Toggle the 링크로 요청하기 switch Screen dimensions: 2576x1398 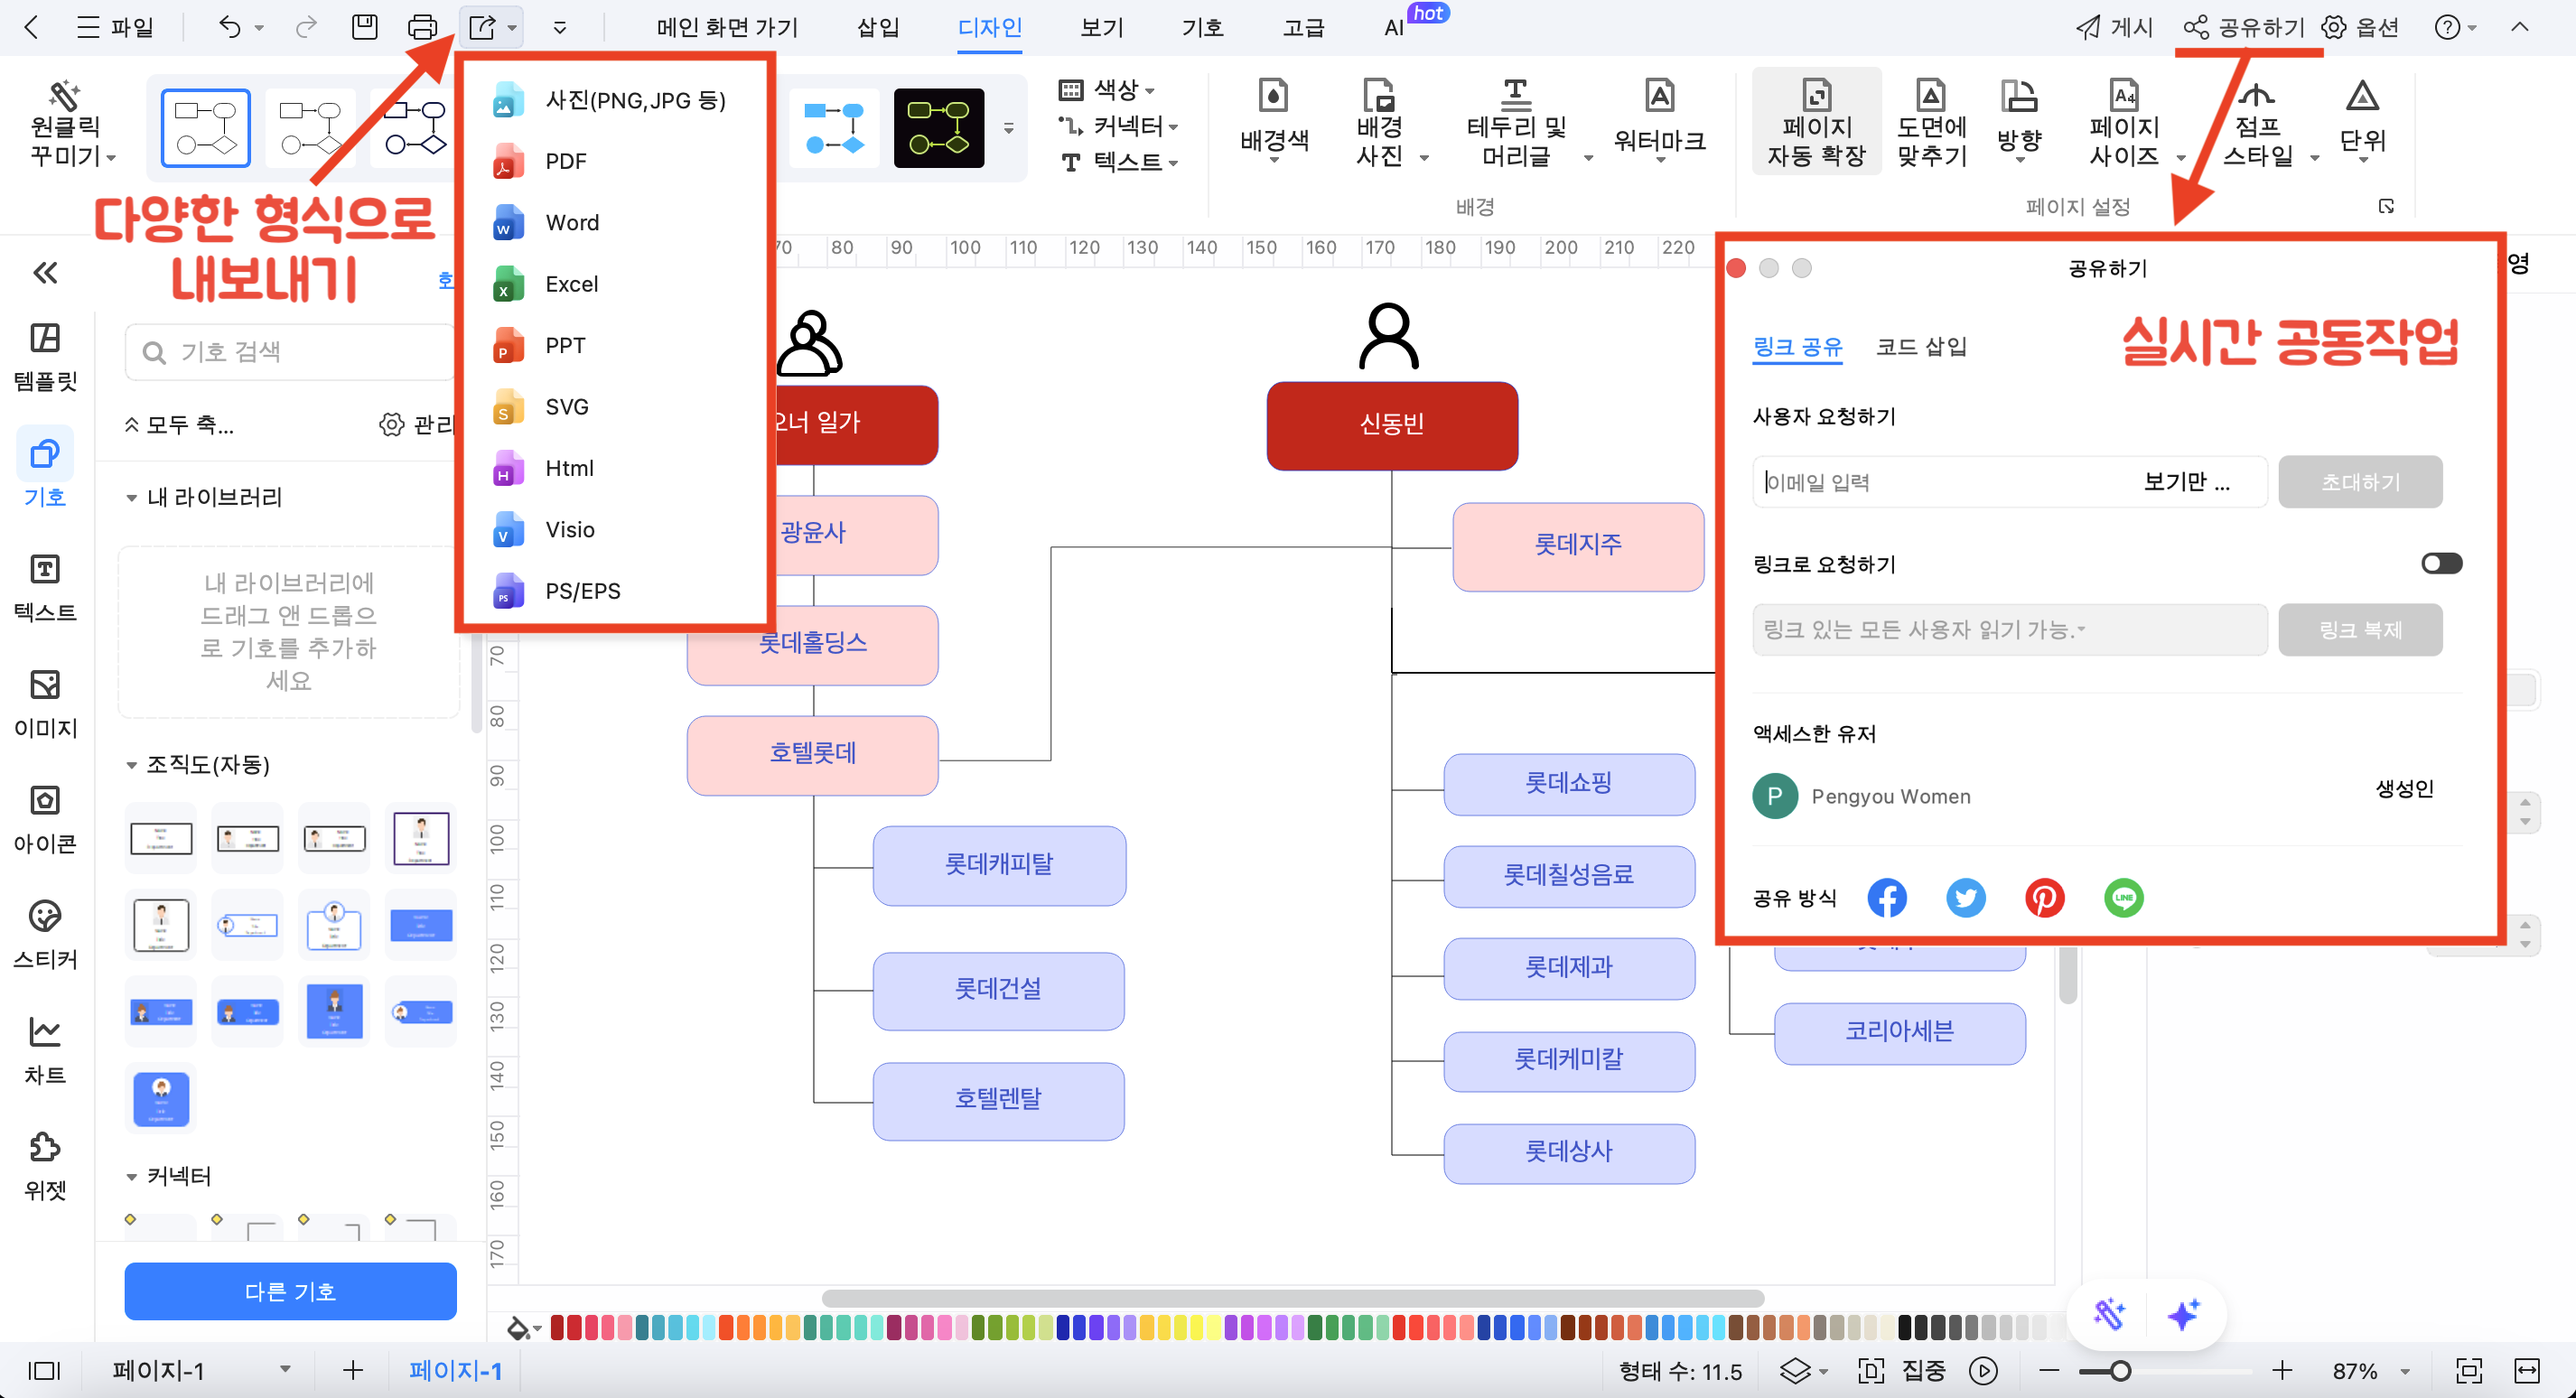2441,563
